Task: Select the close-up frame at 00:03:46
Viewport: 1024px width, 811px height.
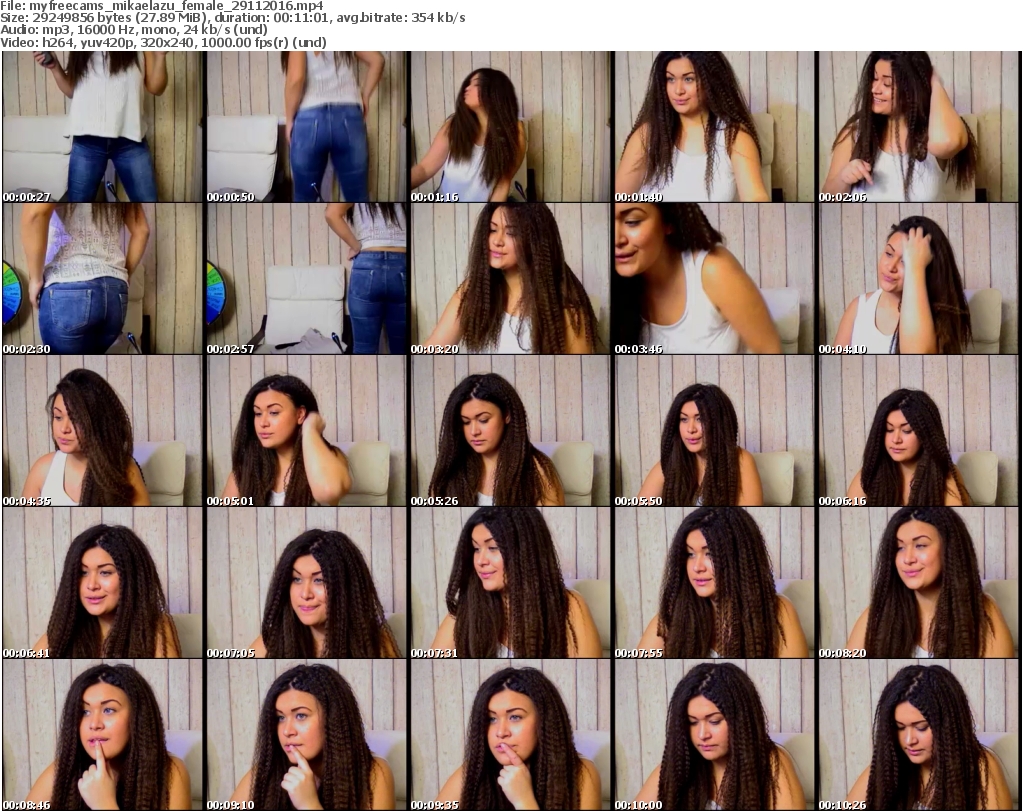Action: pyautogui.click(x=714, y=279)
